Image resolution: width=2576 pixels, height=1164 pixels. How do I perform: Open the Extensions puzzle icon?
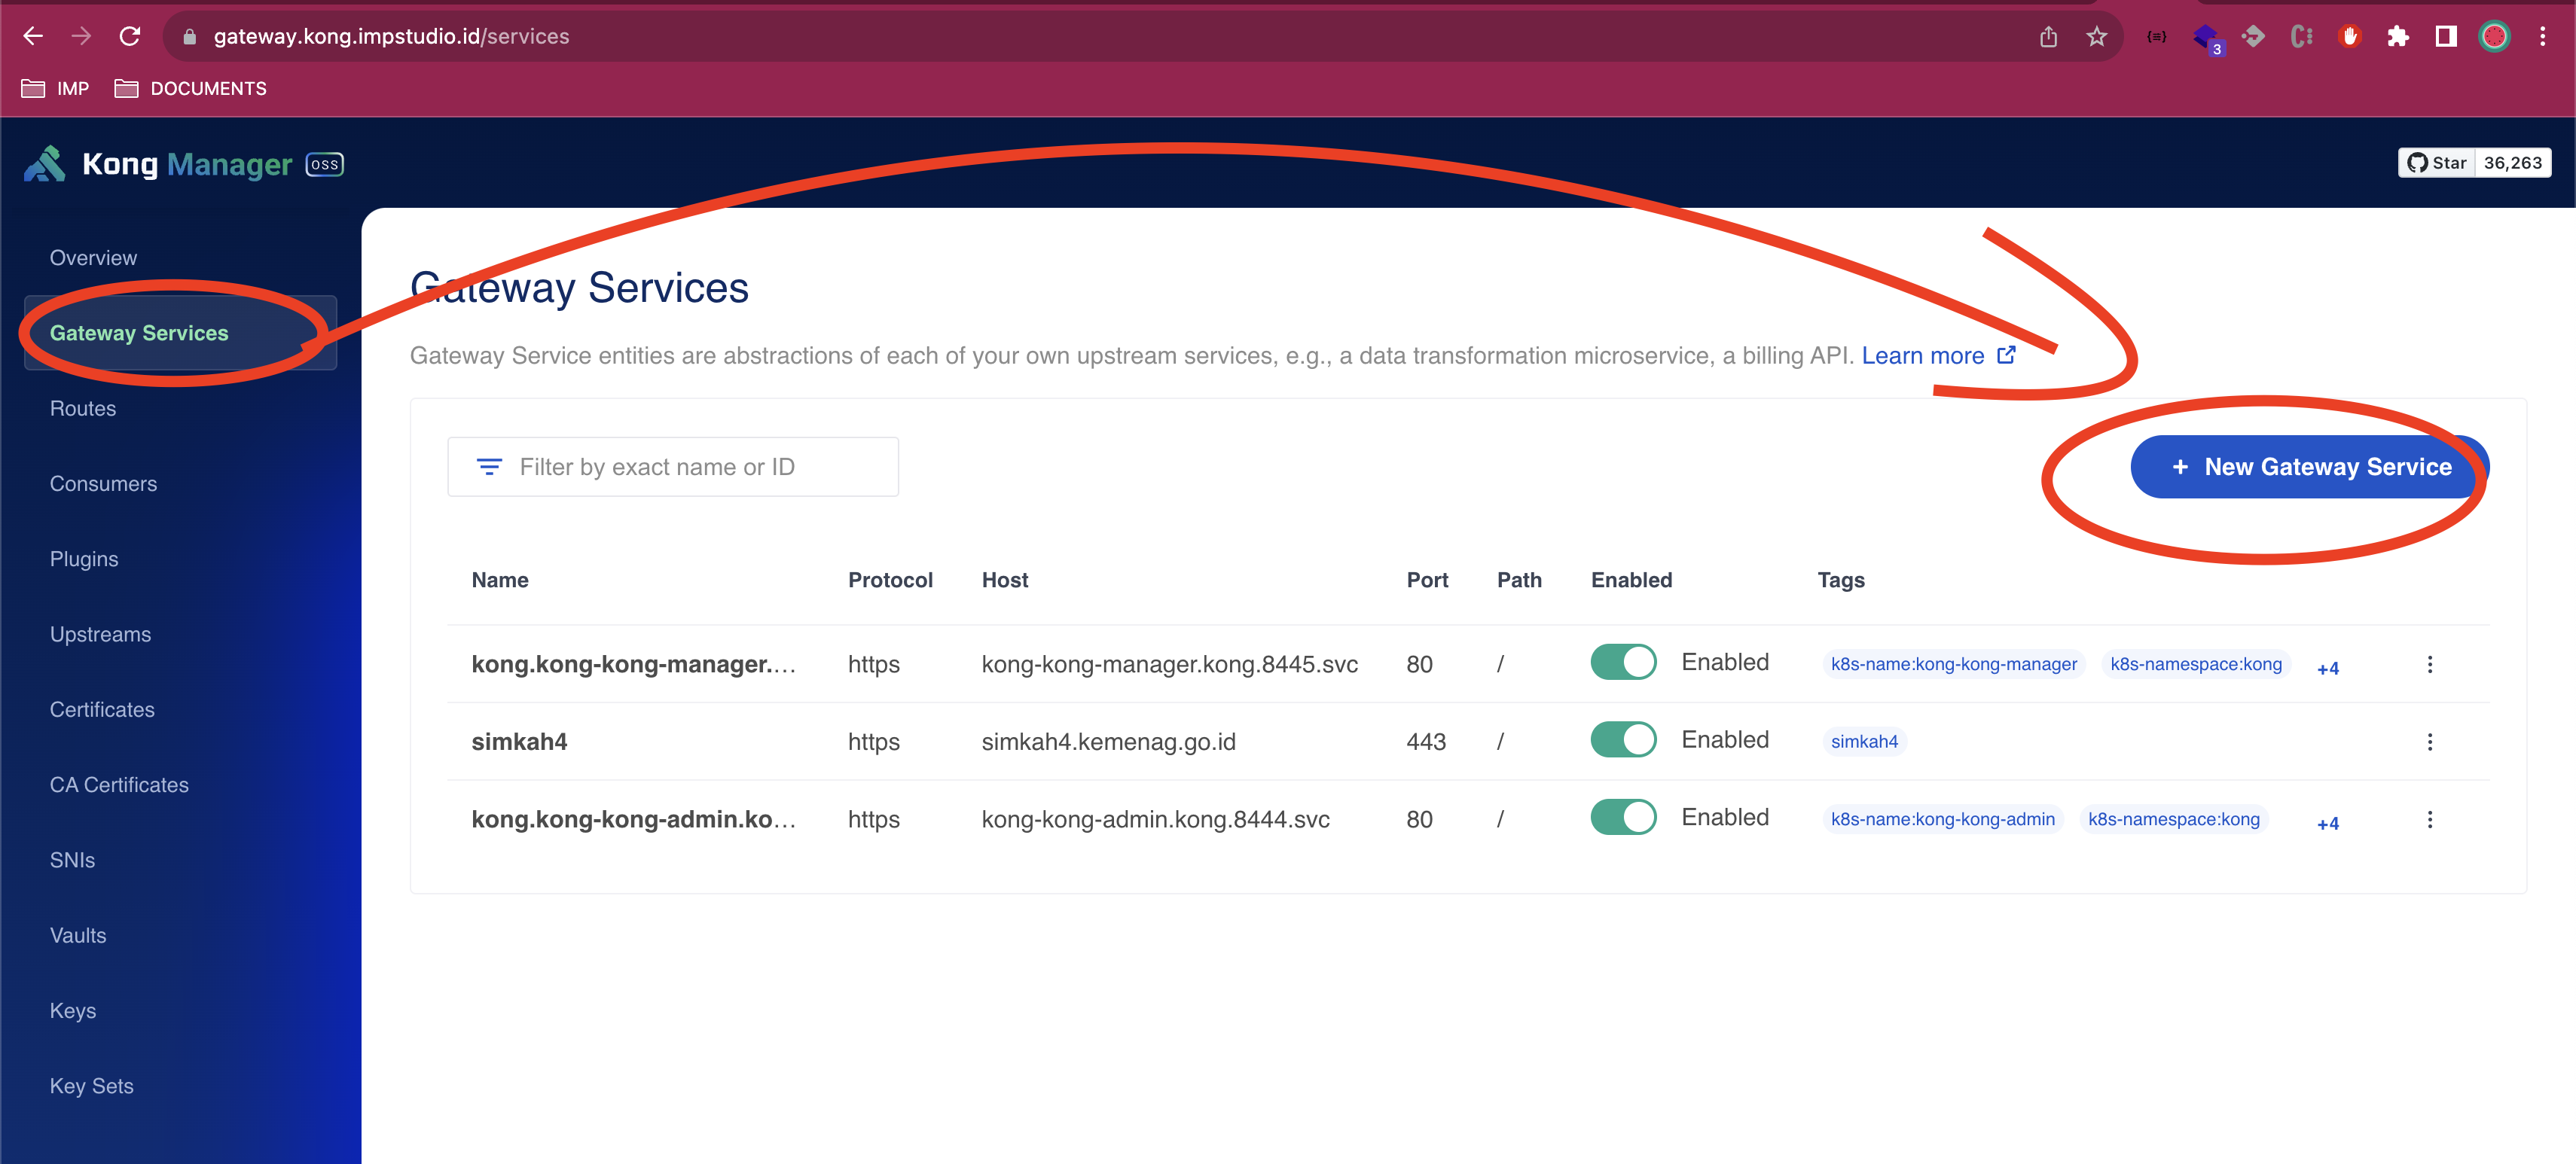(x=2398, y=37)
